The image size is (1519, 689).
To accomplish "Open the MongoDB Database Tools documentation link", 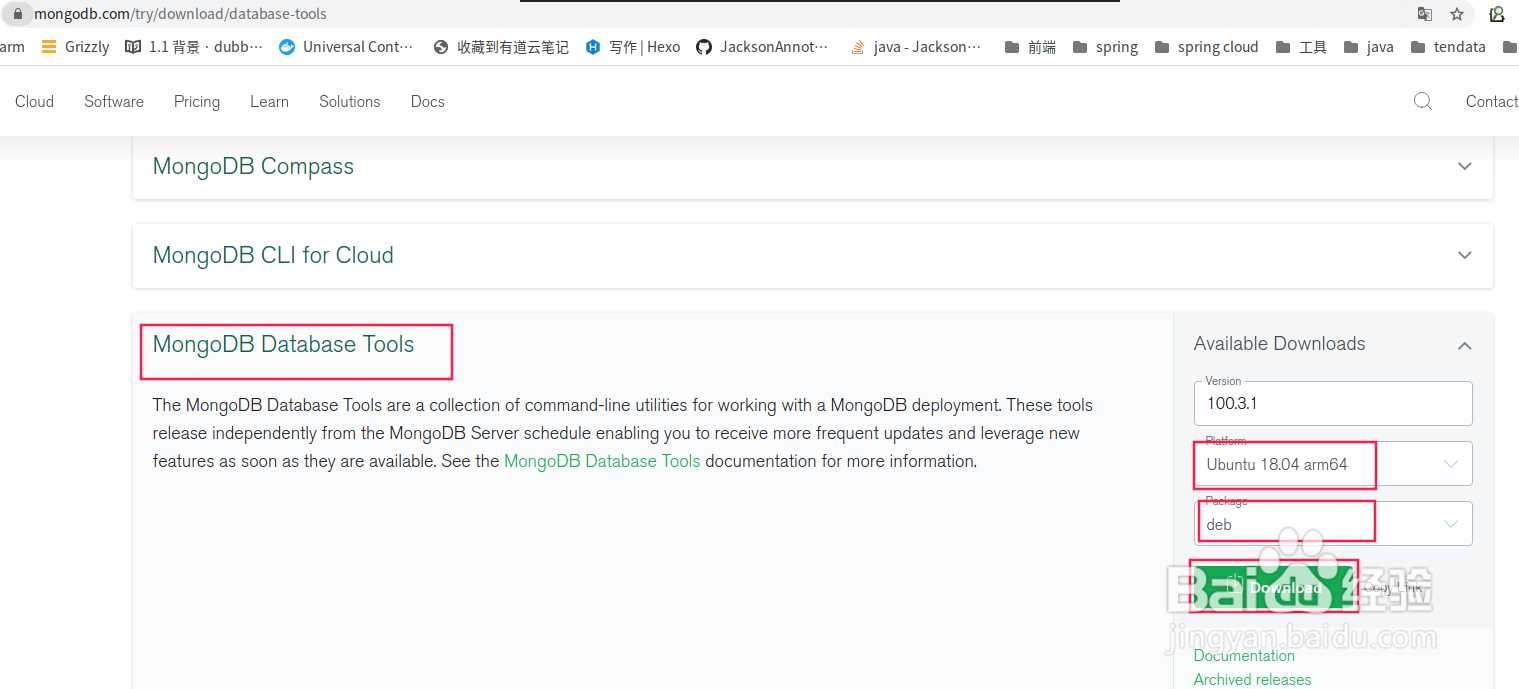I will [x=602, y=461].
